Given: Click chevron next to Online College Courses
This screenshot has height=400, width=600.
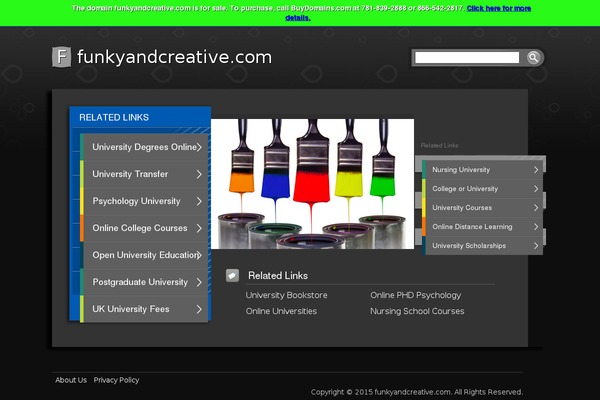Looking at the screenshot, I should pos(199,228).
